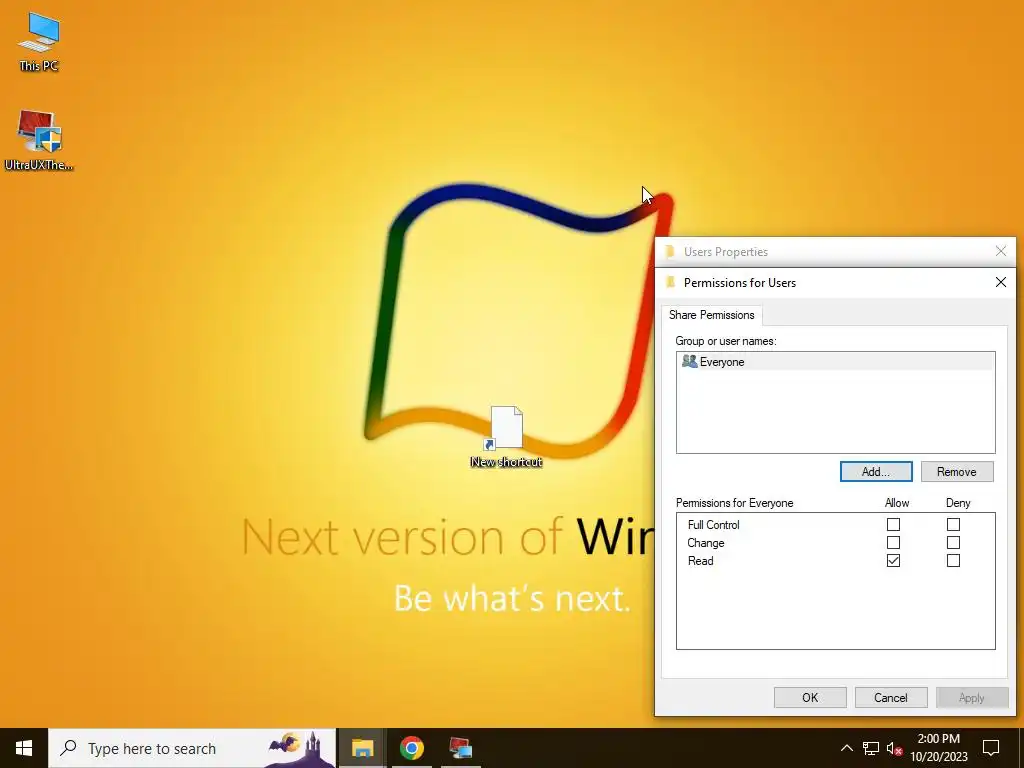Image resolution: width=1024 pixels, height=768 pixels.
Task: Click the folder icon in Permissions title bar
Action: (x=670, y=282)
